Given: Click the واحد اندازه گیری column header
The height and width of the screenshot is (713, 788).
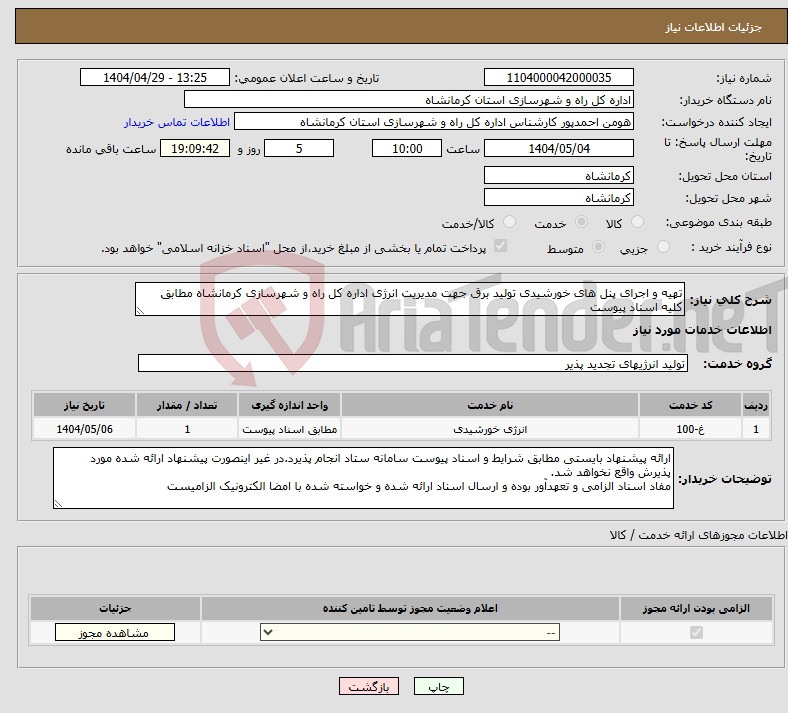Looking at the screenshot, I should [x=289, y=405].
